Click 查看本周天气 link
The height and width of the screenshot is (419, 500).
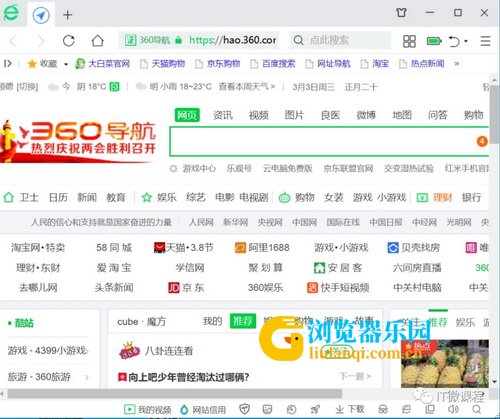(x=247, y=87)
